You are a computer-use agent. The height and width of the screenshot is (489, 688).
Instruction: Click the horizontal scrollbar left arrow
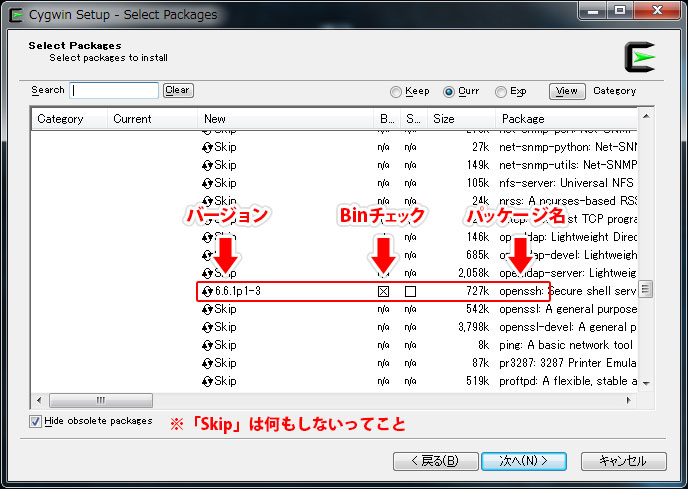[x=39, y=400]
